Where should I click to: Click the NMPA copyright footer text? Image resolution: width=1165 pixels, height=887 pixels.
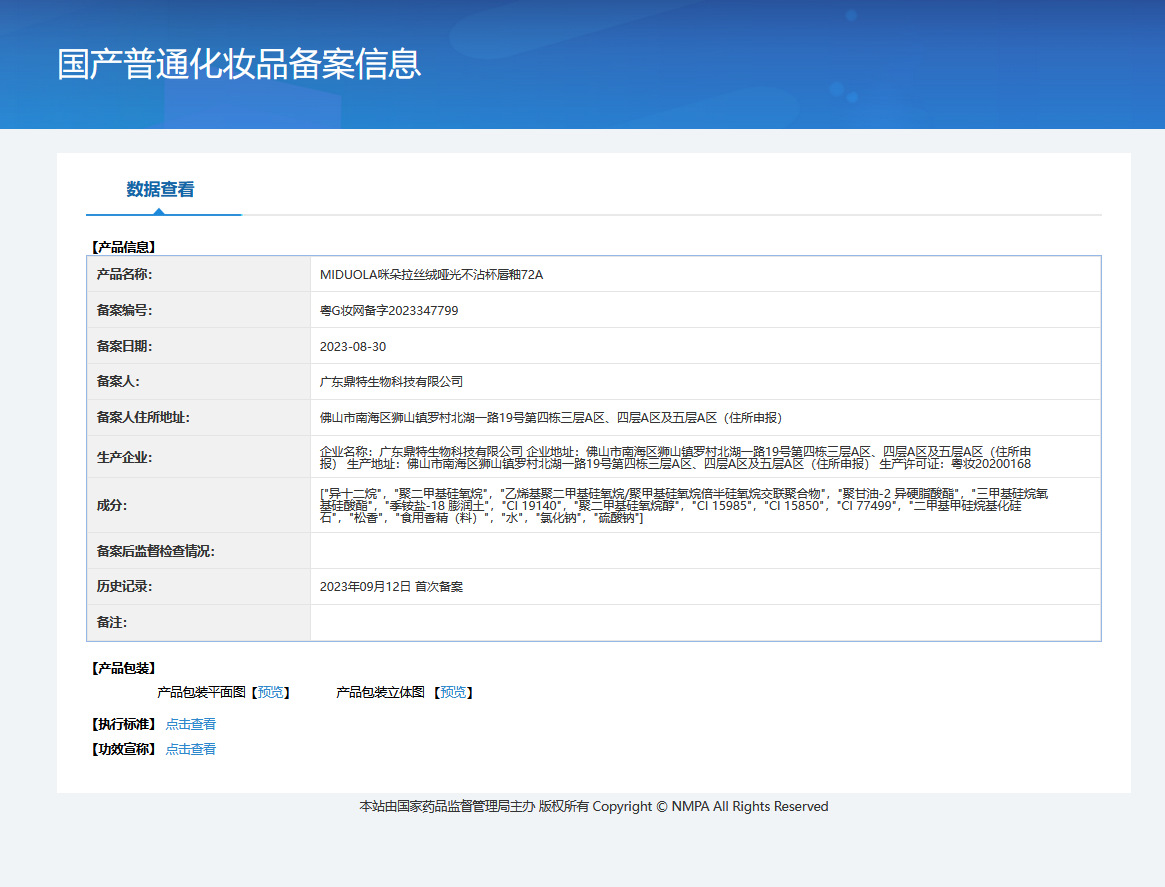(x=594, y=807)
